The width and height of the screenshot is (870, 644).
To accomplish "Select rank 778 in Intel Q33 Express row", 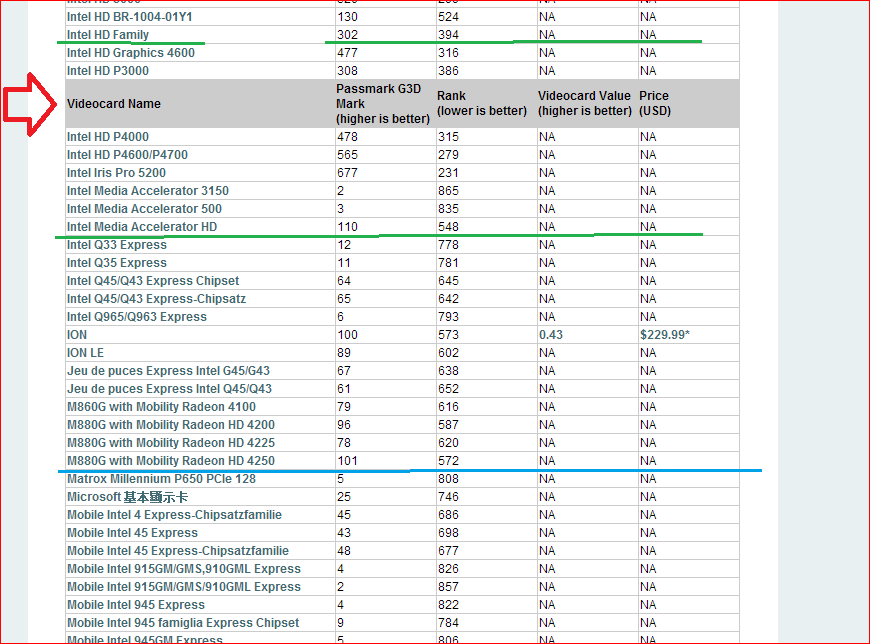I will pyautogui.click(x=448, y=245).
